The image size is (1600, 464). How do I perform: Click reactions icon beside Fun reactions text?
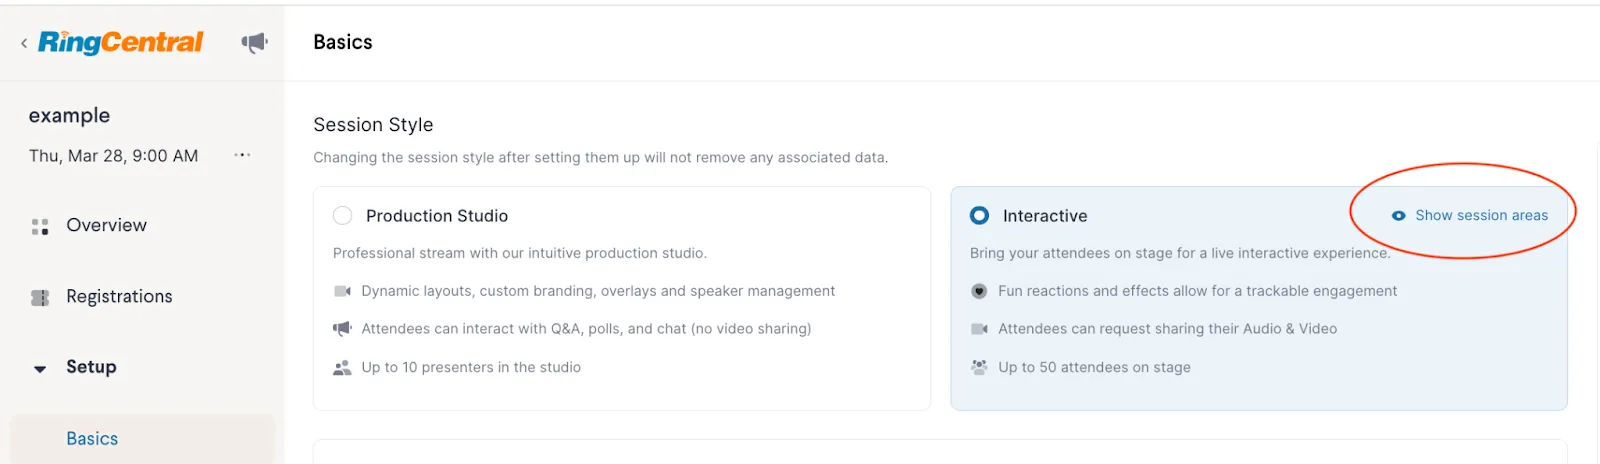[979, 291]
